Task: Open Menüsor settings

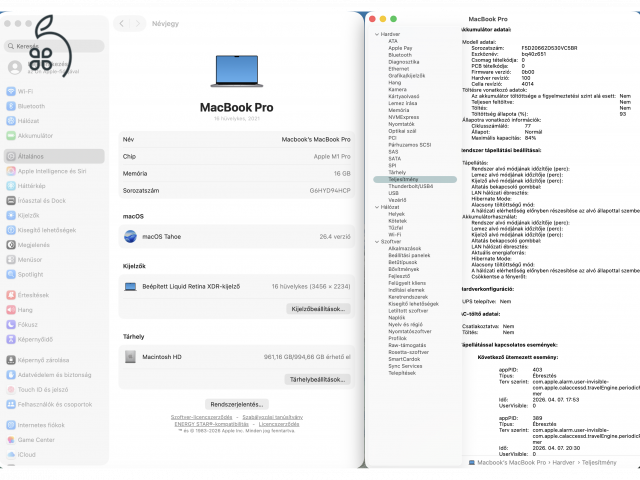Action: pyautogui.click(x=24, y=260)
